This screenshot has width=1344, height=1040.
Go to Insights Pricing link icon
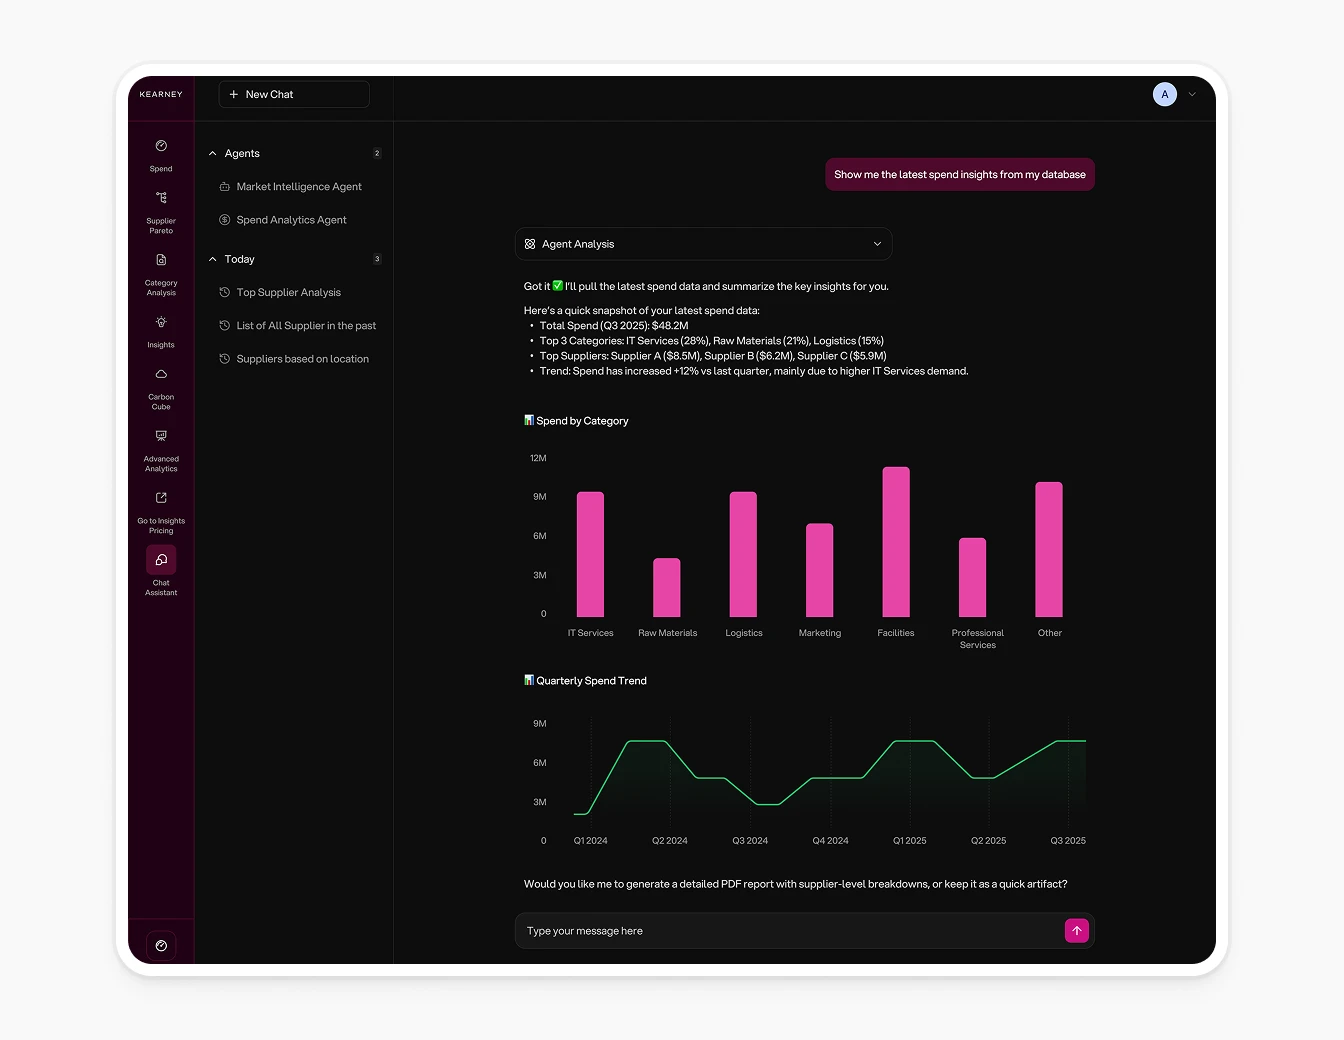161,499
